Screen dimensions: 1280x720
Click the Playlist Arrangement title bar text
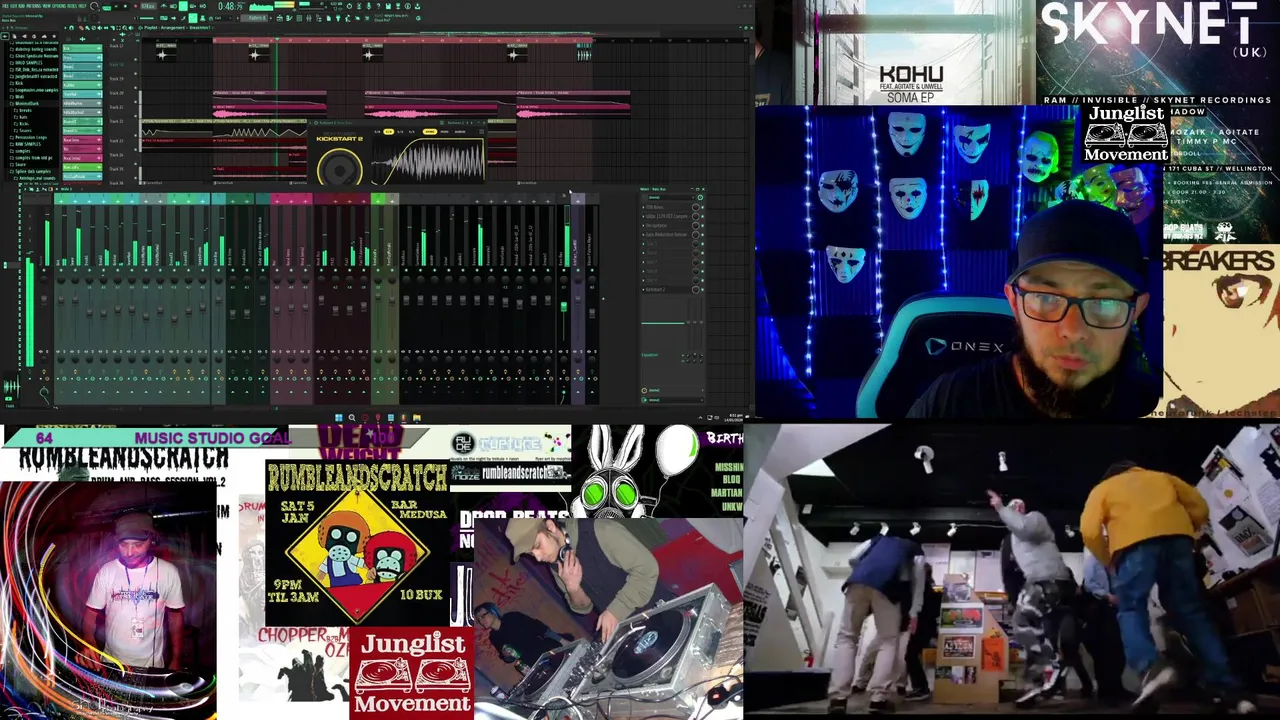click(177, 28)
